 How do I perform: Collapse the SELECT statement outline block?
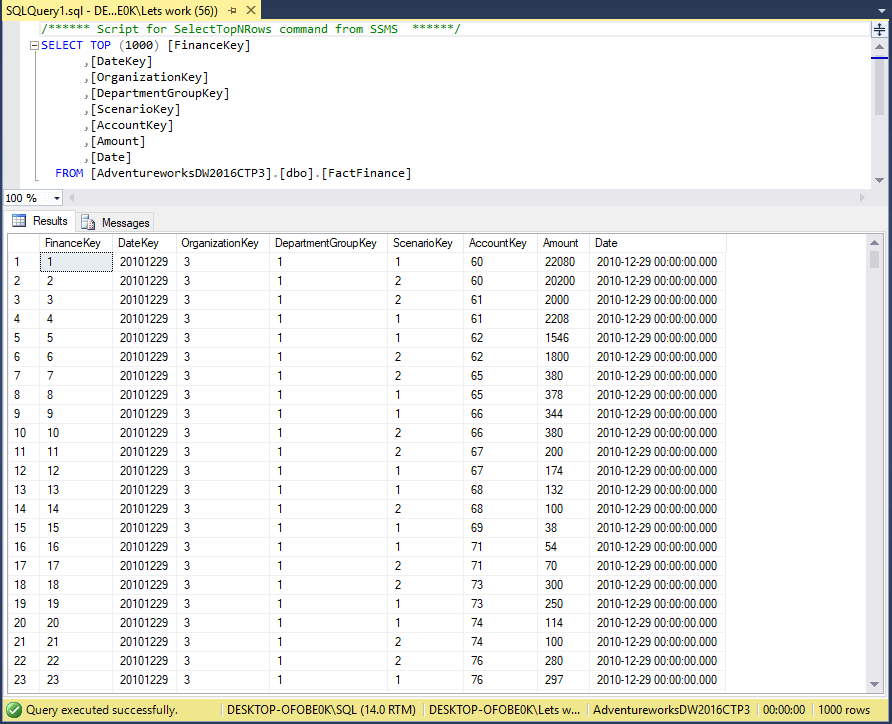pyautogui.click(x=34, y=46)
